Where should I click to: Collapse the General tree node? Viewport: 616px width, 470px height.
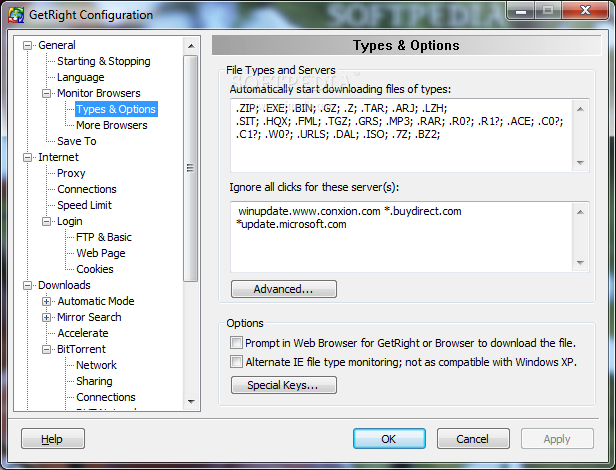pos(27,46)
